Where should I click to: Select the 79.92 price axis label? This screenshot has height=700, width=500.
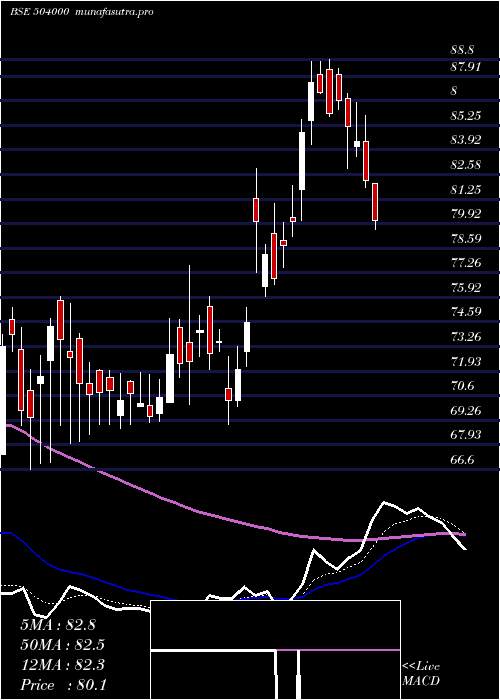[466, 214]
